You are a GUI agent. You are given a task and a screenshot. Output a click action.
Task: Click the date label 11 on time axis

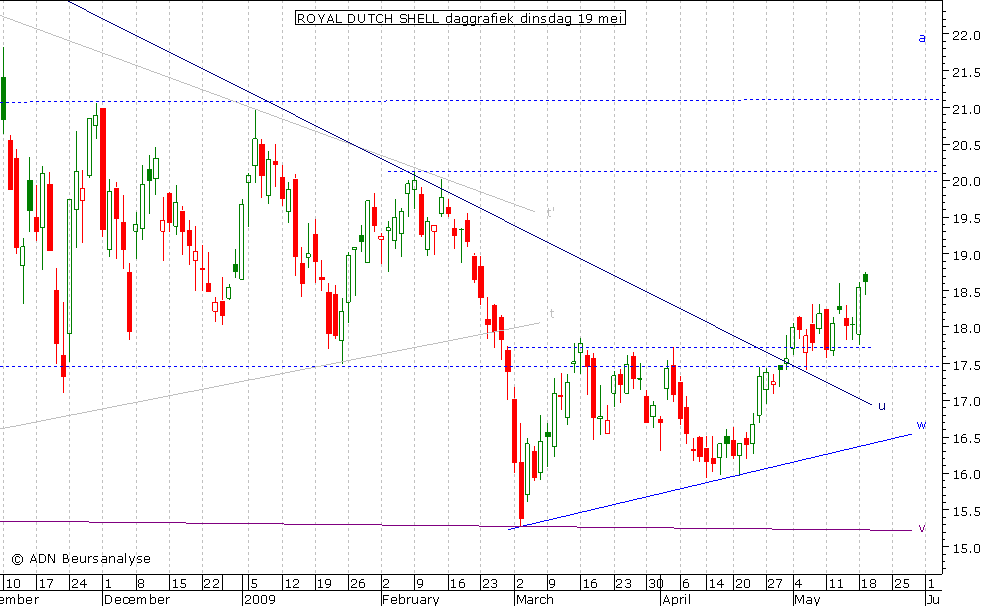click(x=836, y=583)
